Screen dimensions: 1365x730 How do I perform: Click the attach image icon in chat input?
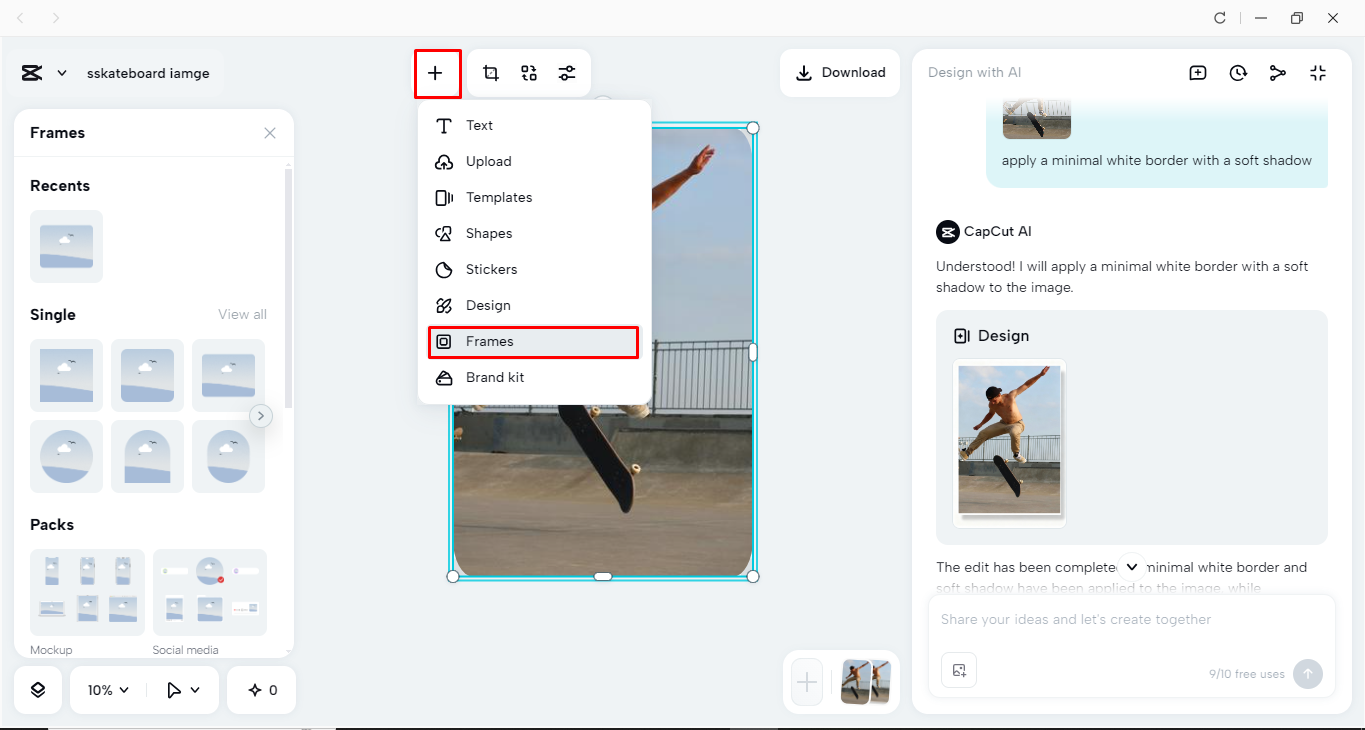pos(959,670)
